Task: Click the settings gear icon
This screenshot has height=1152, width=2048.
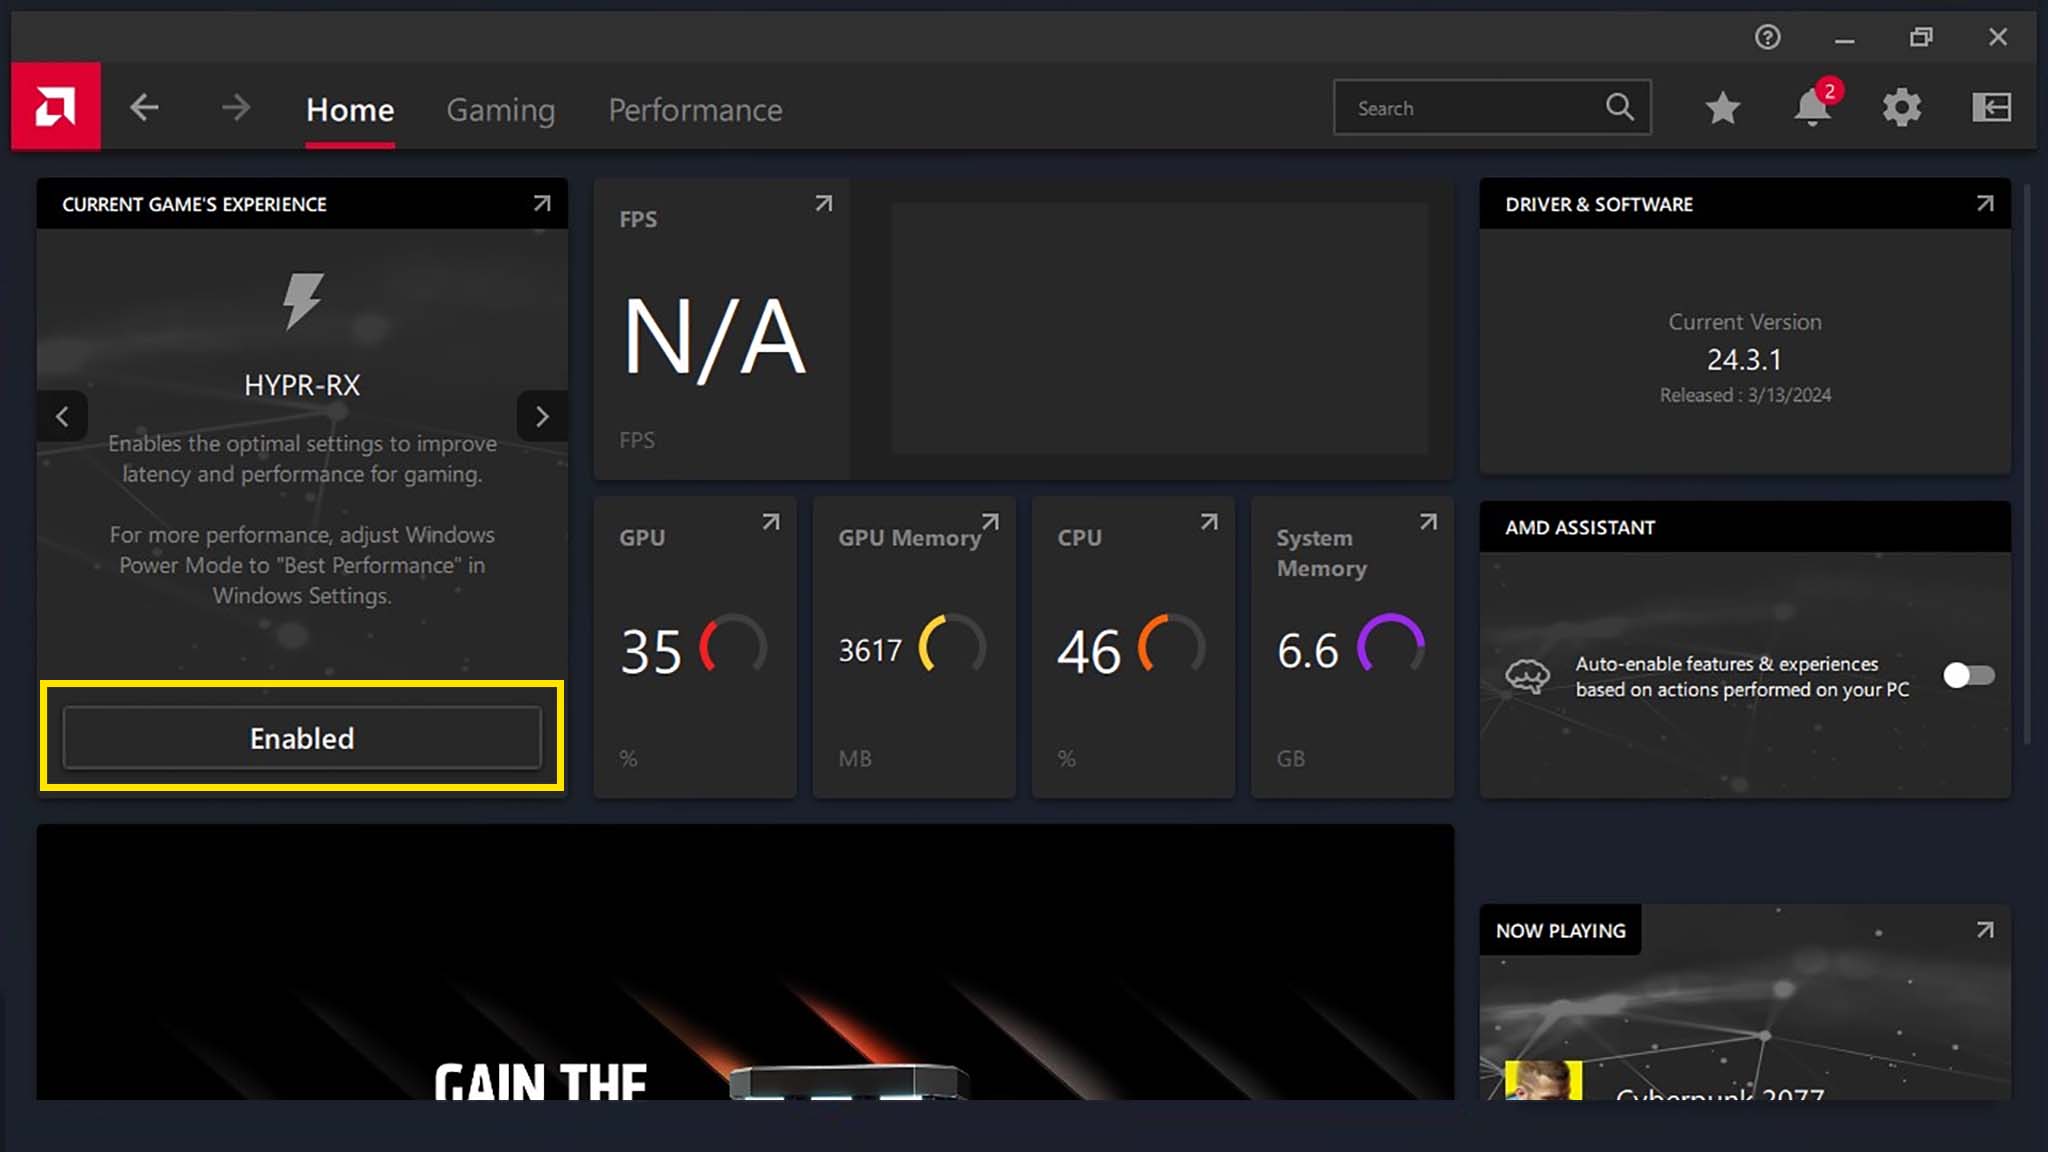Action: tap(1903, 107)
